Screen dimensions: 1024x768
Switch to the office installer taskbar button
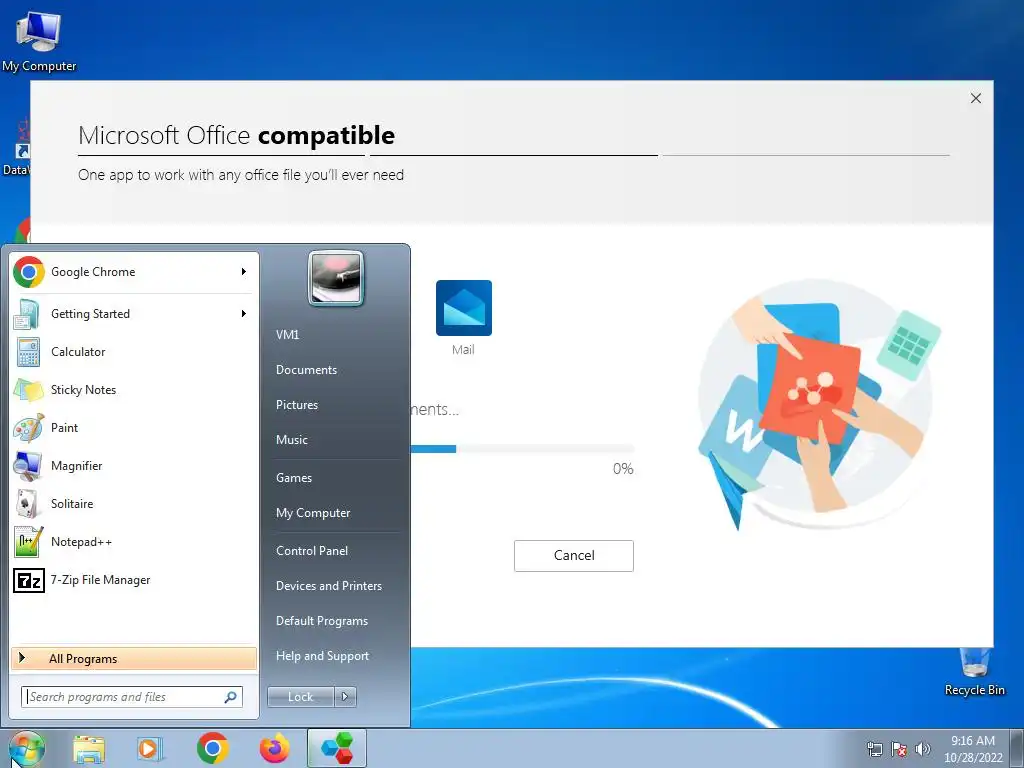pyautogui.click(x=337, y=749)
